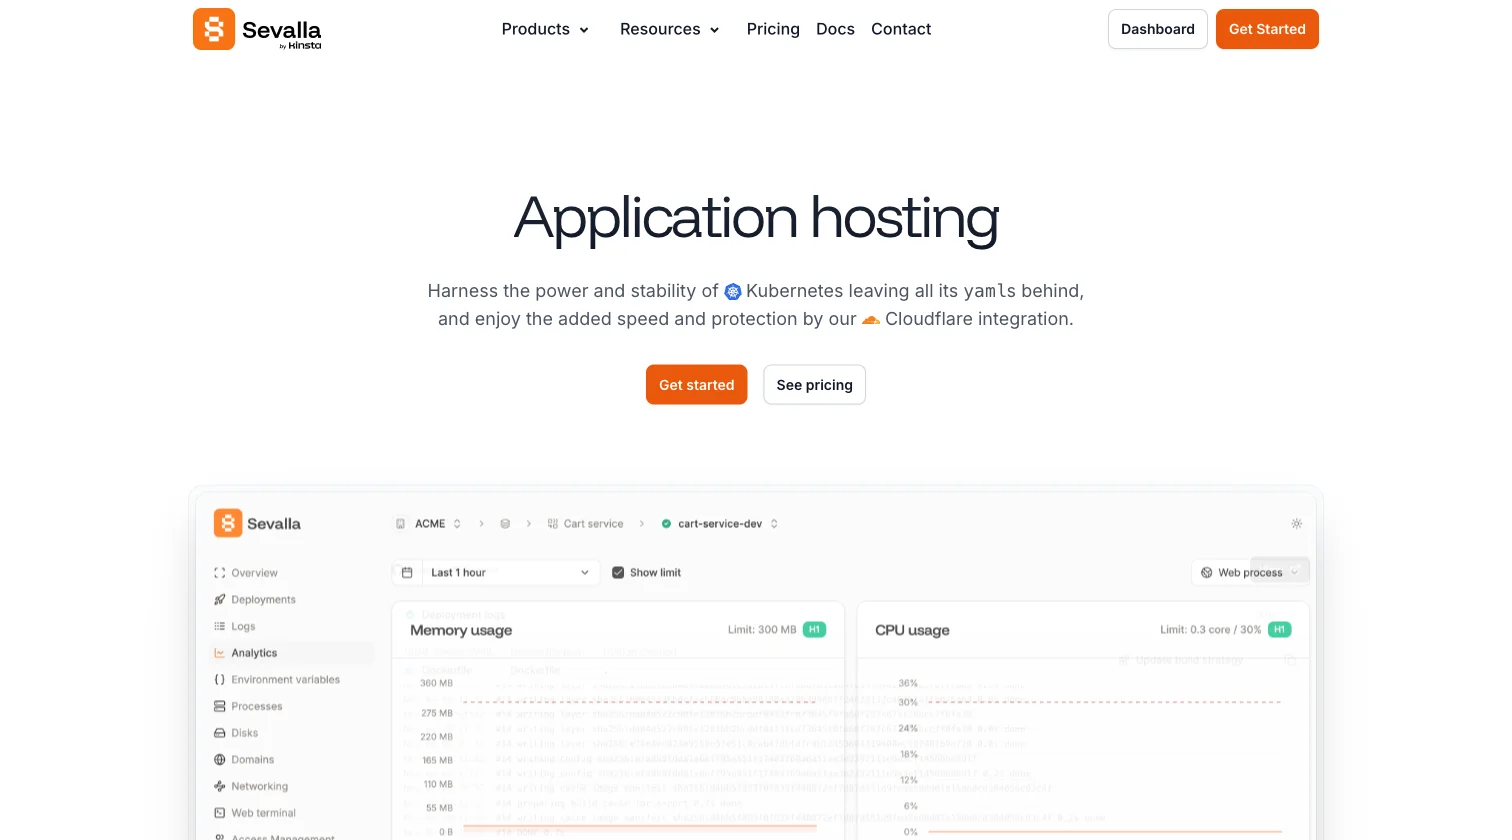Go to Pricing in the top navigation
The height and width of the screenshot is (840, 1512).
click(x=773, y=29)
